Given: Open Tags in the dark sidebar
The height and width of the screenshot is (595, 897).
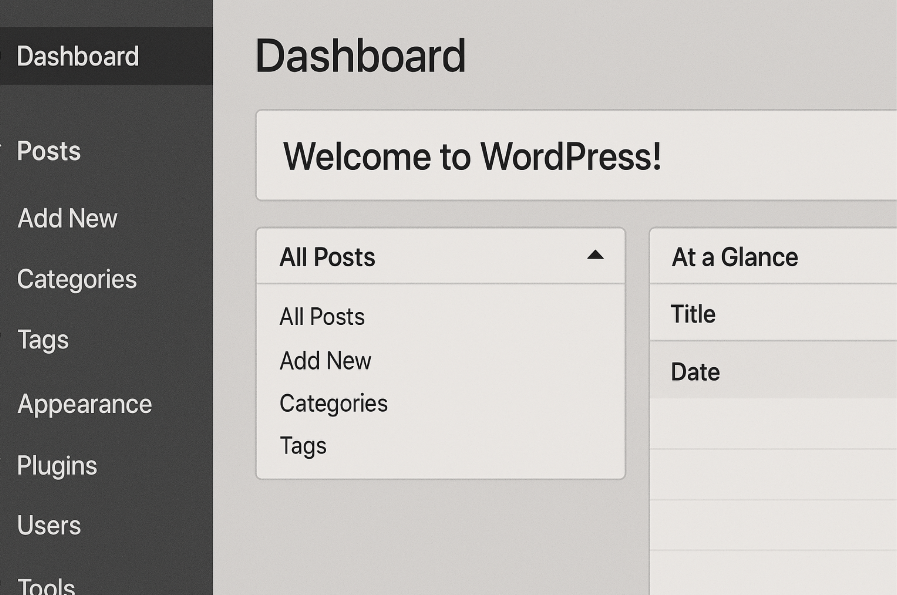Looking at the screenshot, I should [43, 340].
